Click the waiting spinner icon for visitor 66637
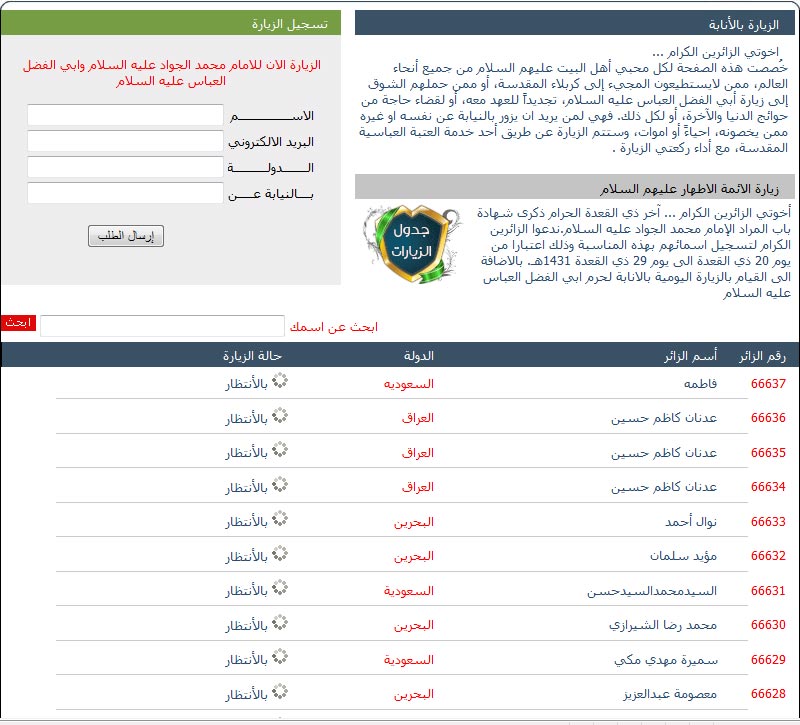800x725 pixels. (280, 383)
